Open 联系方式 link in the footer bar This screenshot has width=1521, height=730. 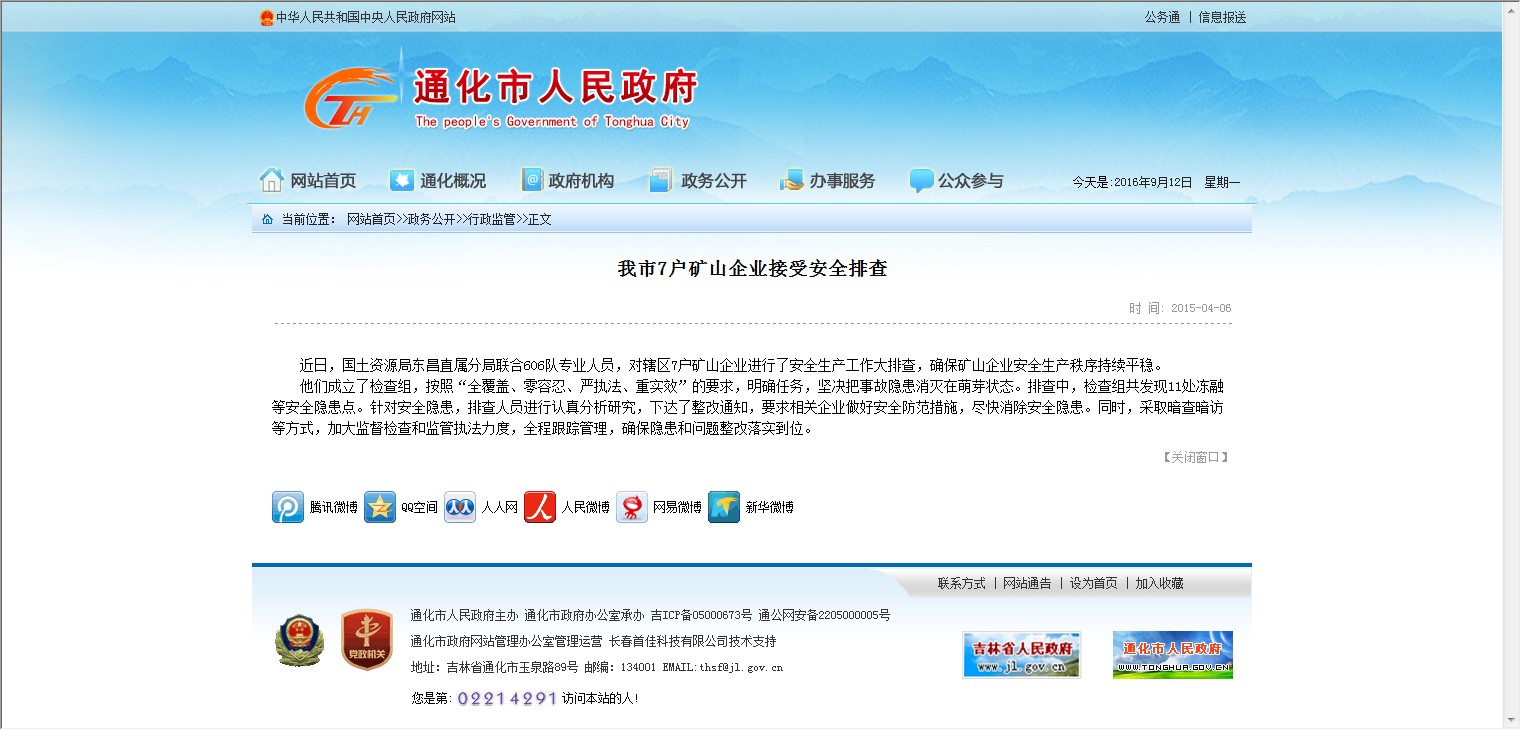961,583
